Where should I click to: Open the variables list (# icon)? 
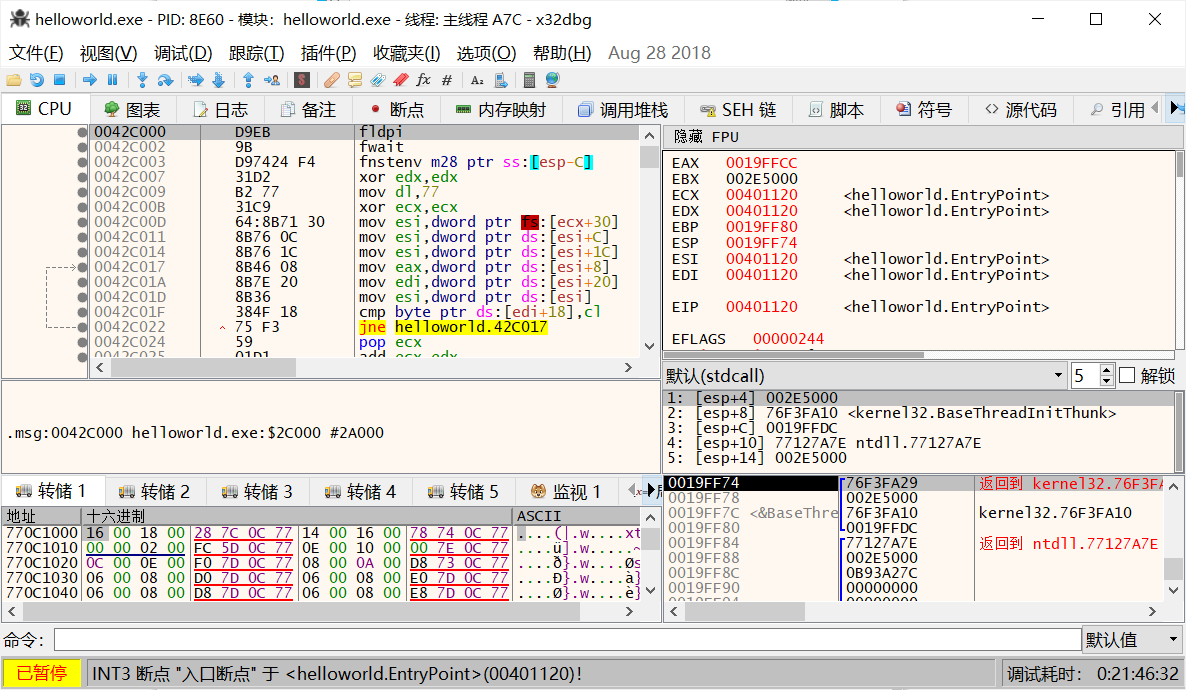[447, 80]
